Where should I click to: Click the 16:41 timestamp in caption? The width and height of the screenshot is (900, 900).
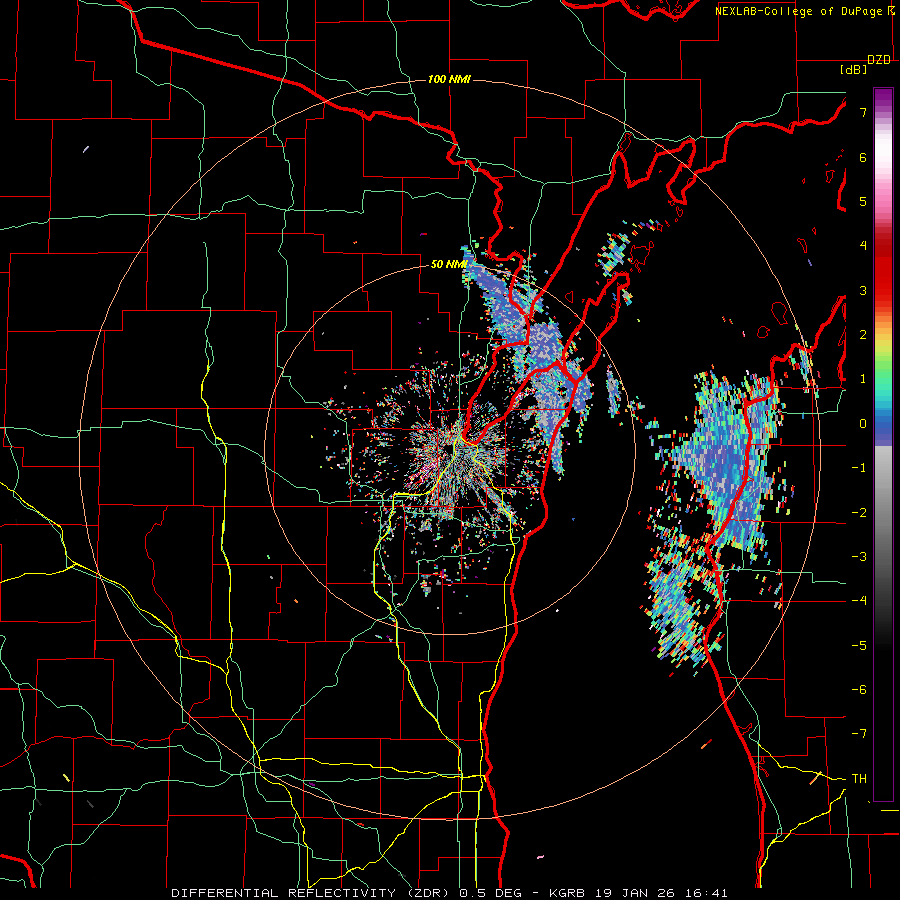pyautogui.click(x=709, y=893)
